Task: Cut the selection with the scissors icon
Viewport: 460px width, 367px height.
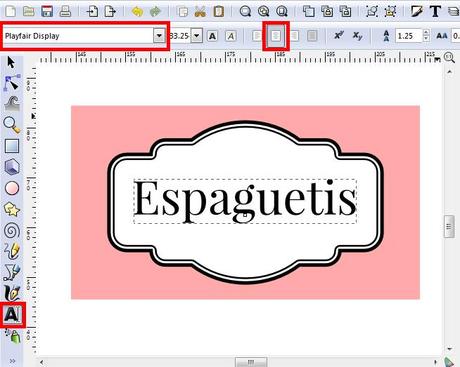Action: (200, 11)
